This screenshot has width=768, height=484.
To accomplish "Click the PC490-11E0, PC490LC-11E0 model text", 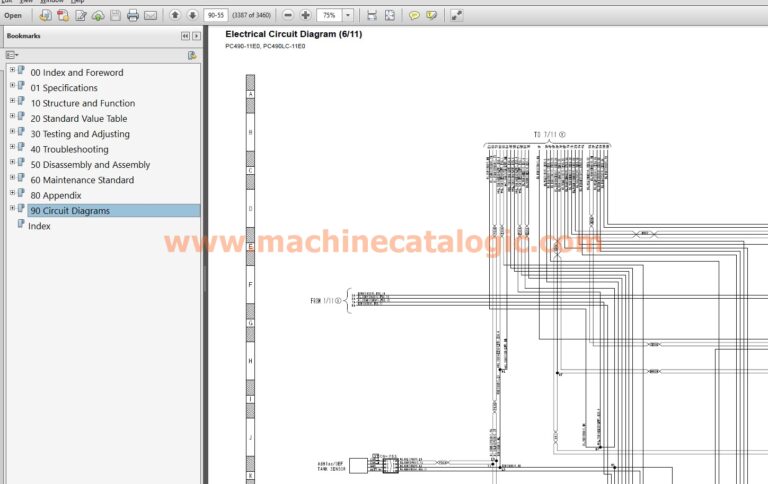I will coord(265,46).
